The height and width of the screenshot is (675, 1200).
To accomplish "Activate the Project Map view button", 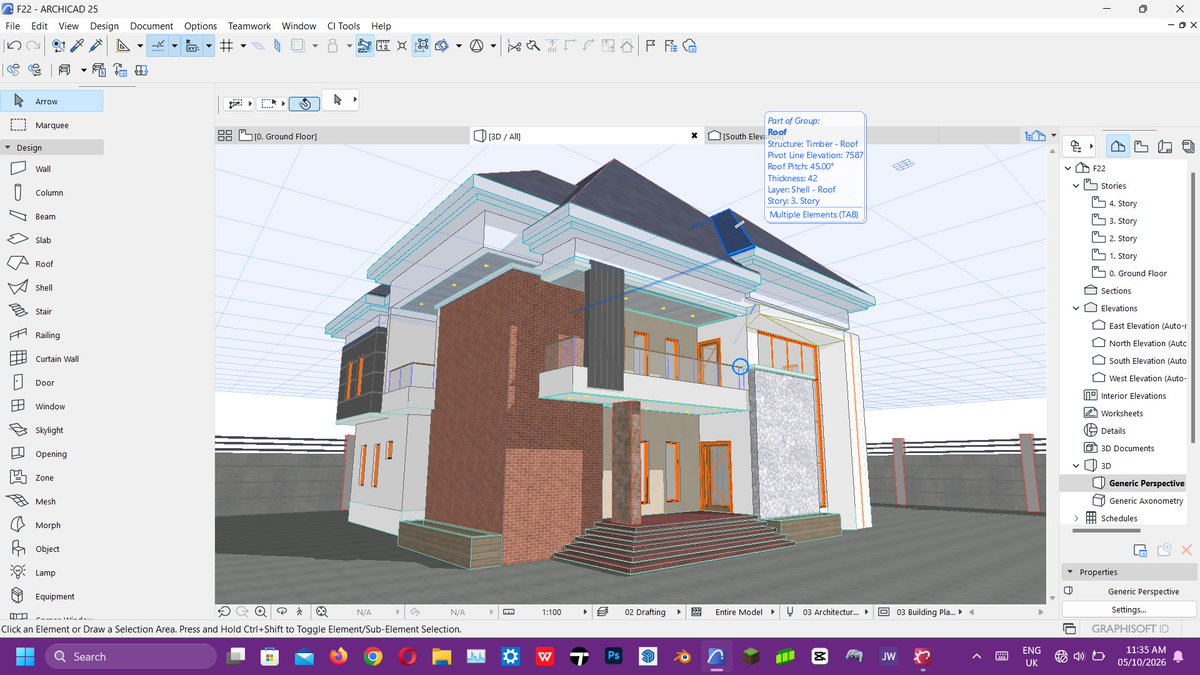I will tap(1117, 147).
